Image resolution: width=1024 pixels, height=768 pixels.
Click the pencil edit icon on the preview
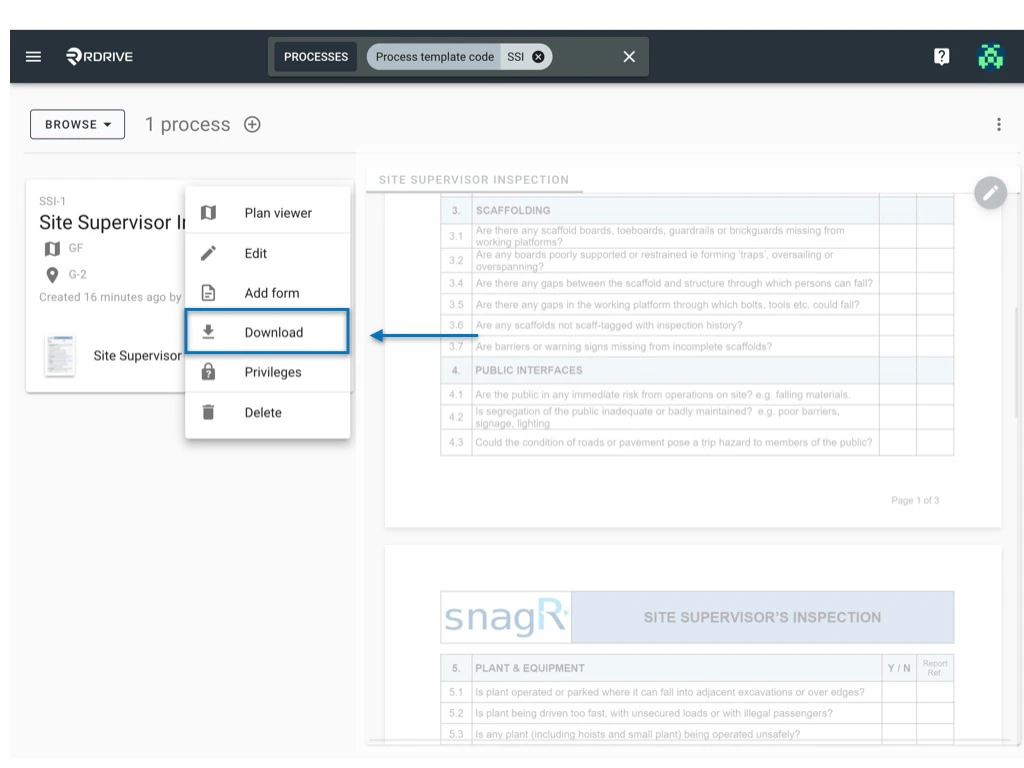click(x=989, y=192)
